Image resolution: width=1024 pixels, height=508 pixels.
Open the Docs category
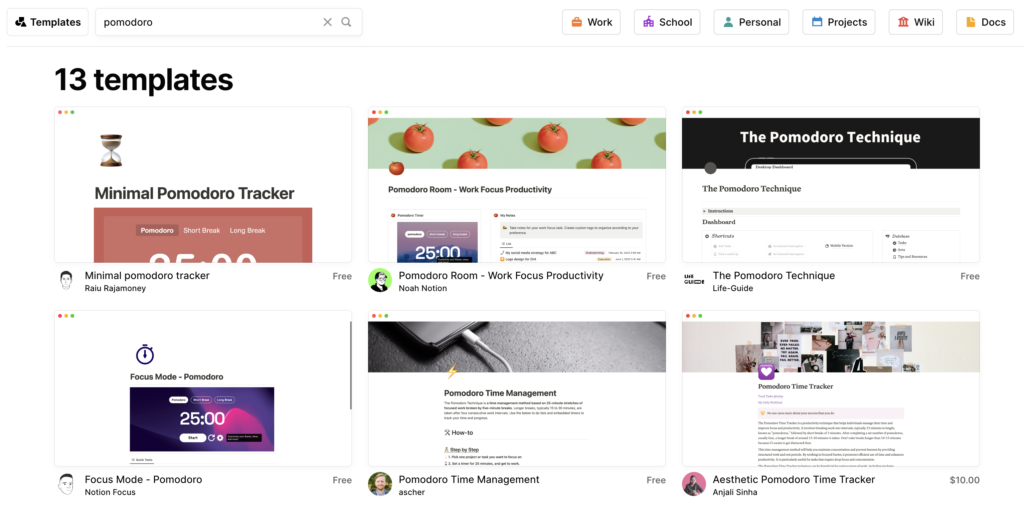(984, 22)
